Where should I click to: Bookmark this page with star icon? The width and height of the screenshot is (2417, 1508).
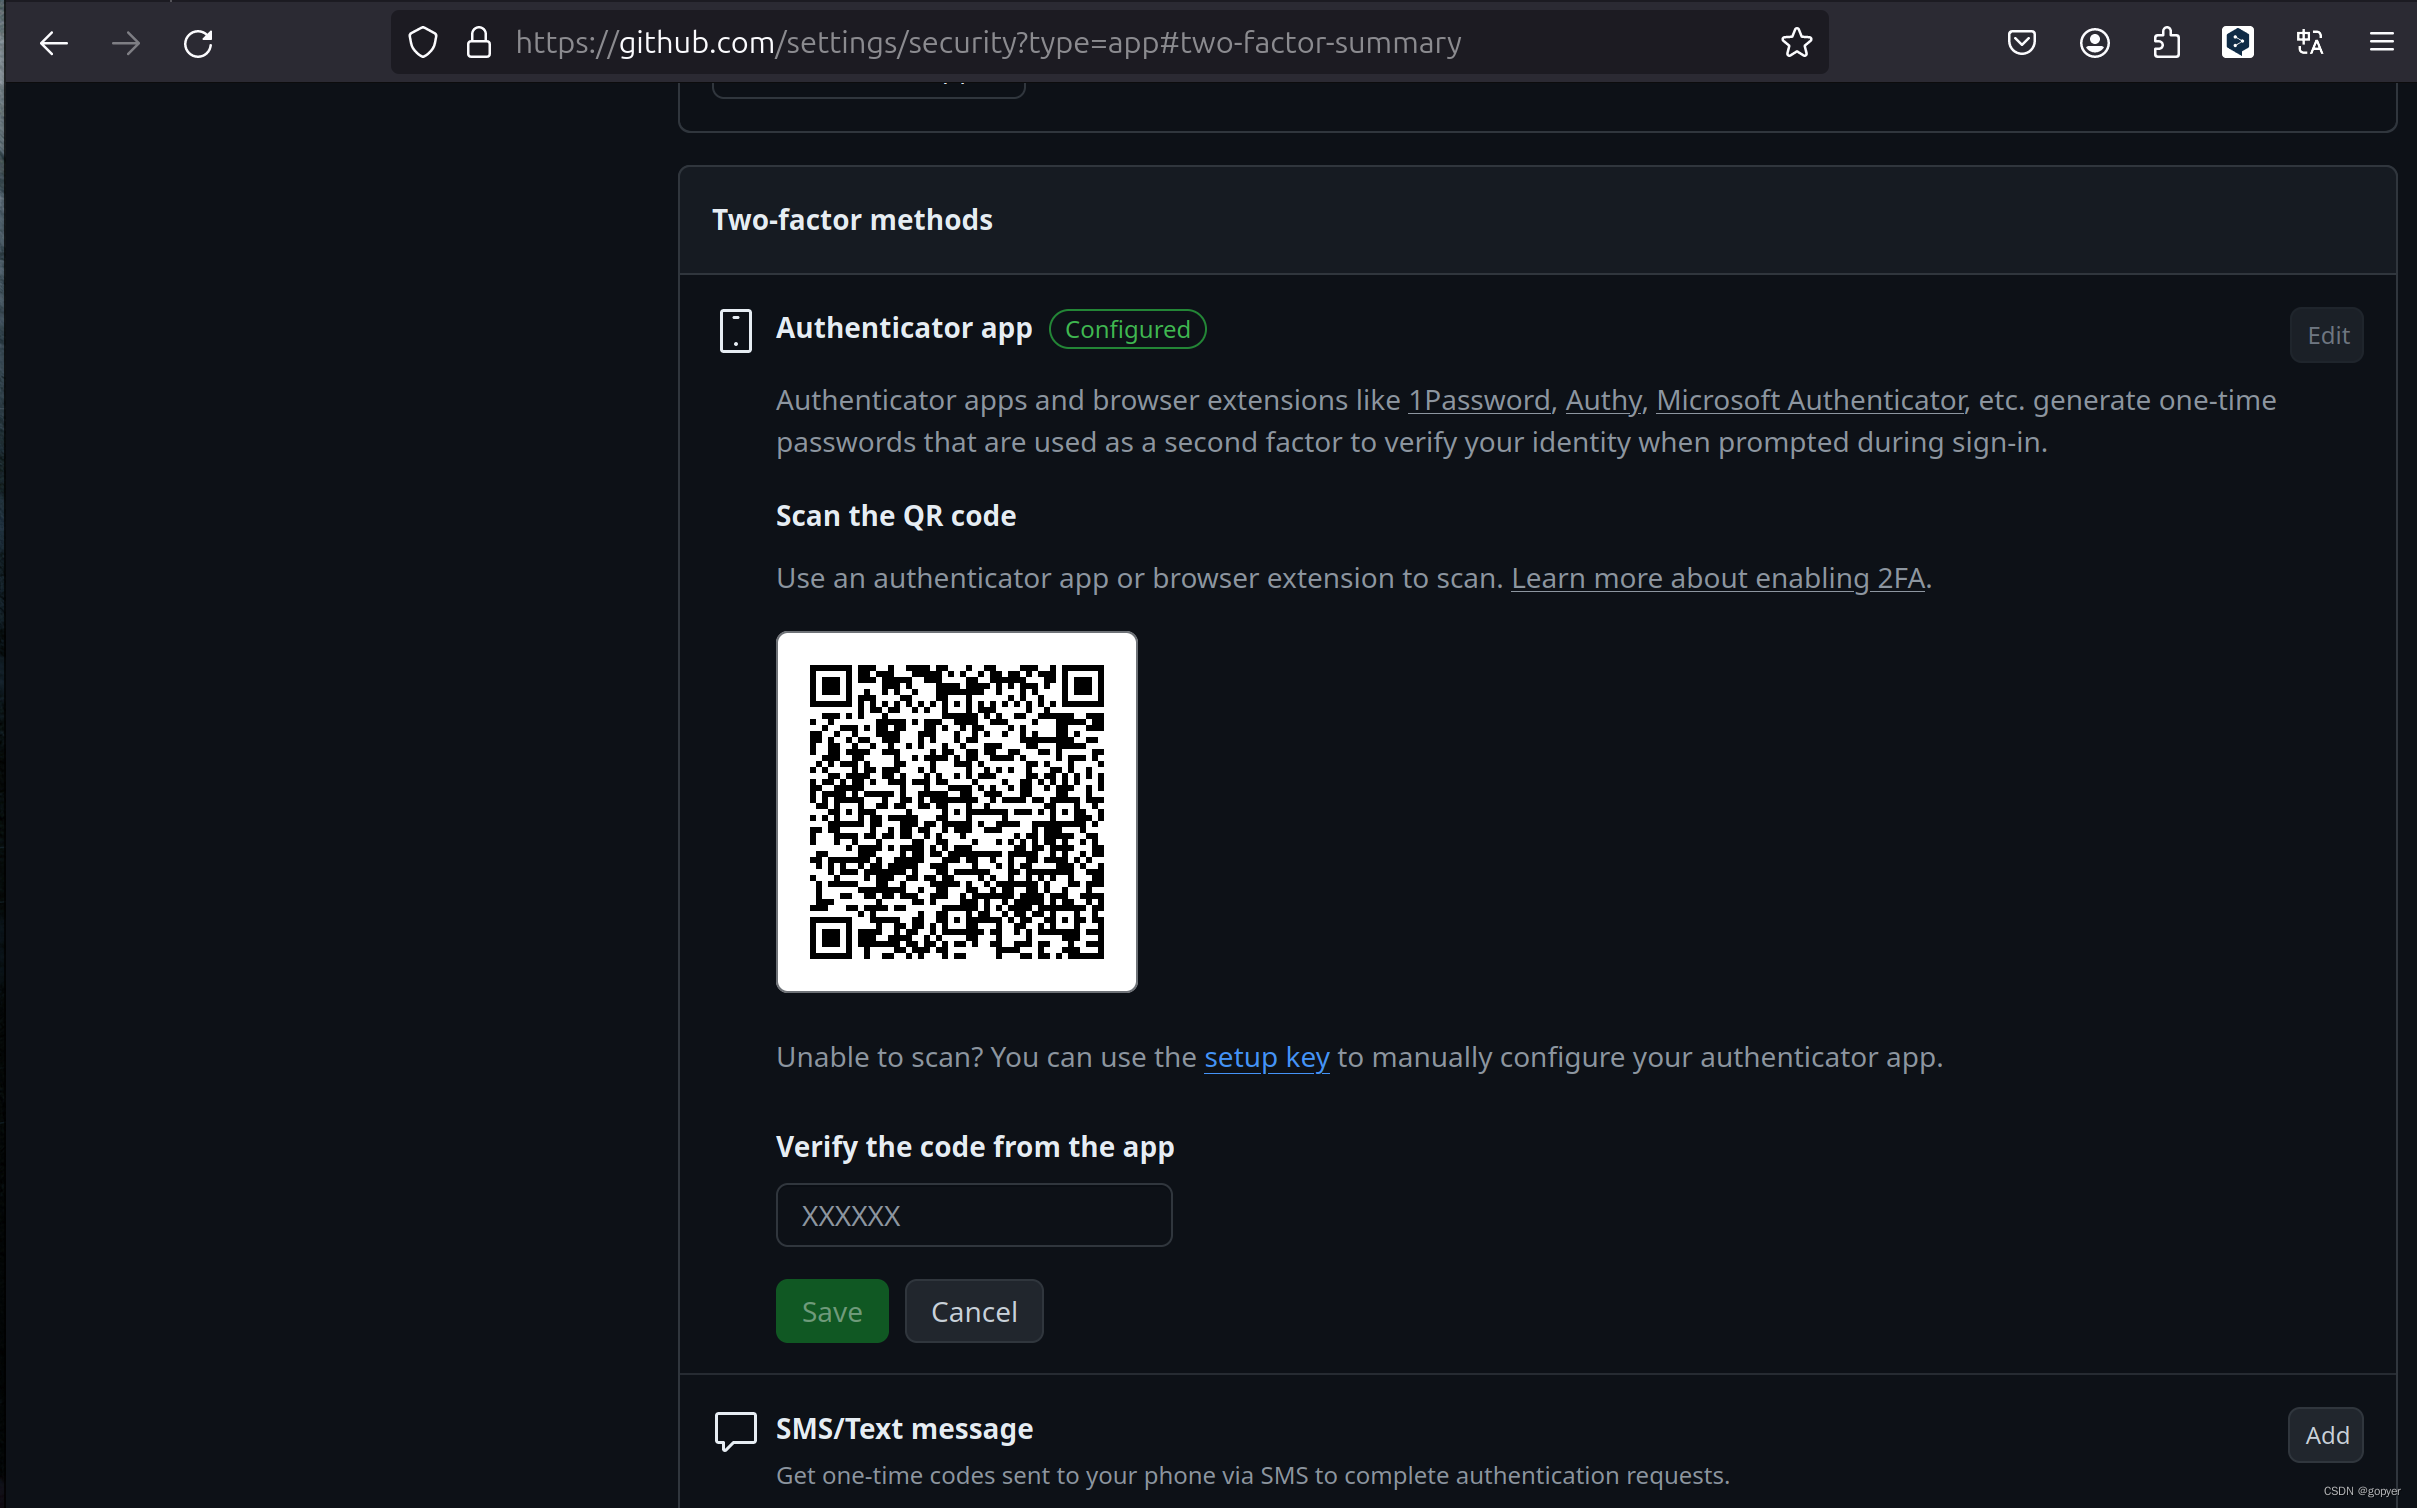[1796, 43]
